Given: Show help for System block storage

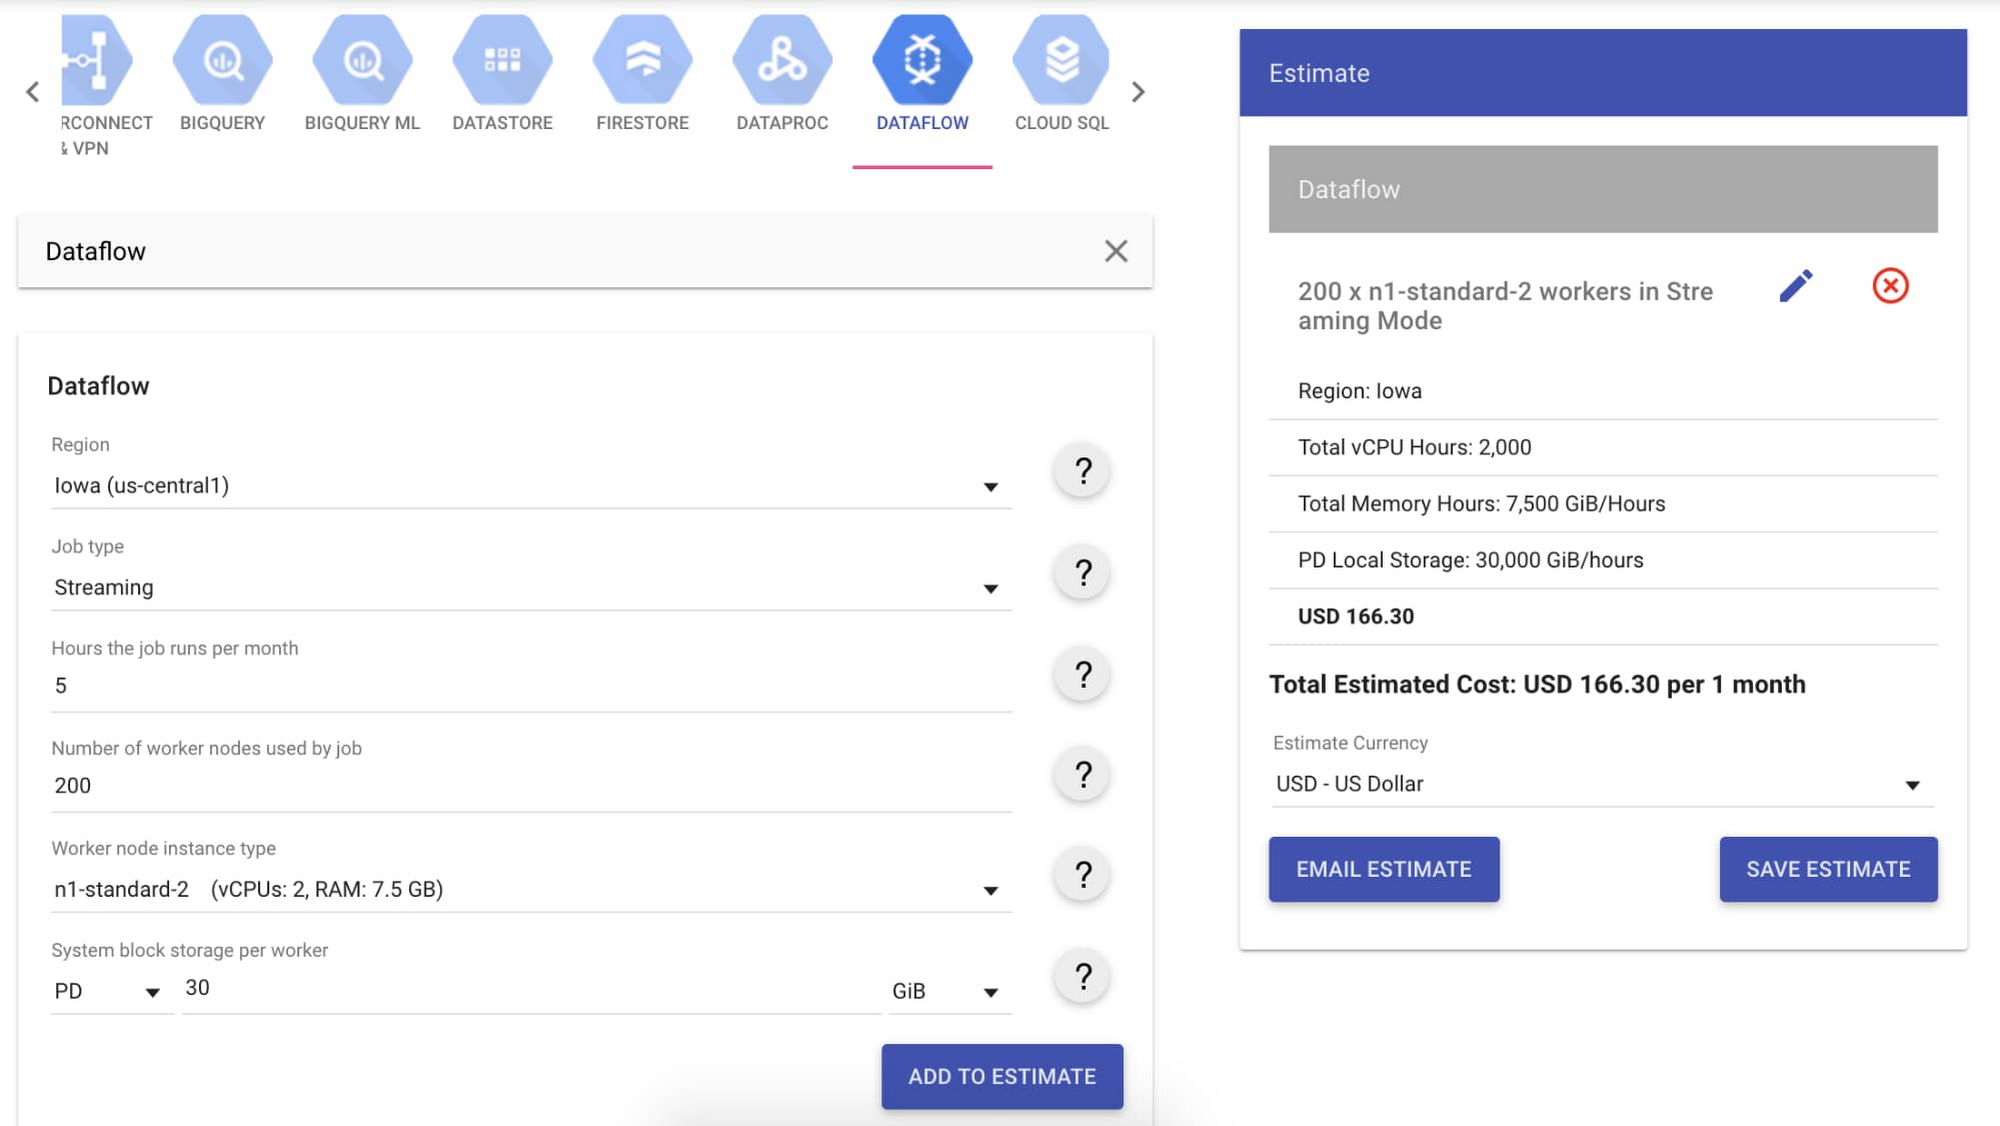Looking at the screenshot, I should [x=1082, y=977].
